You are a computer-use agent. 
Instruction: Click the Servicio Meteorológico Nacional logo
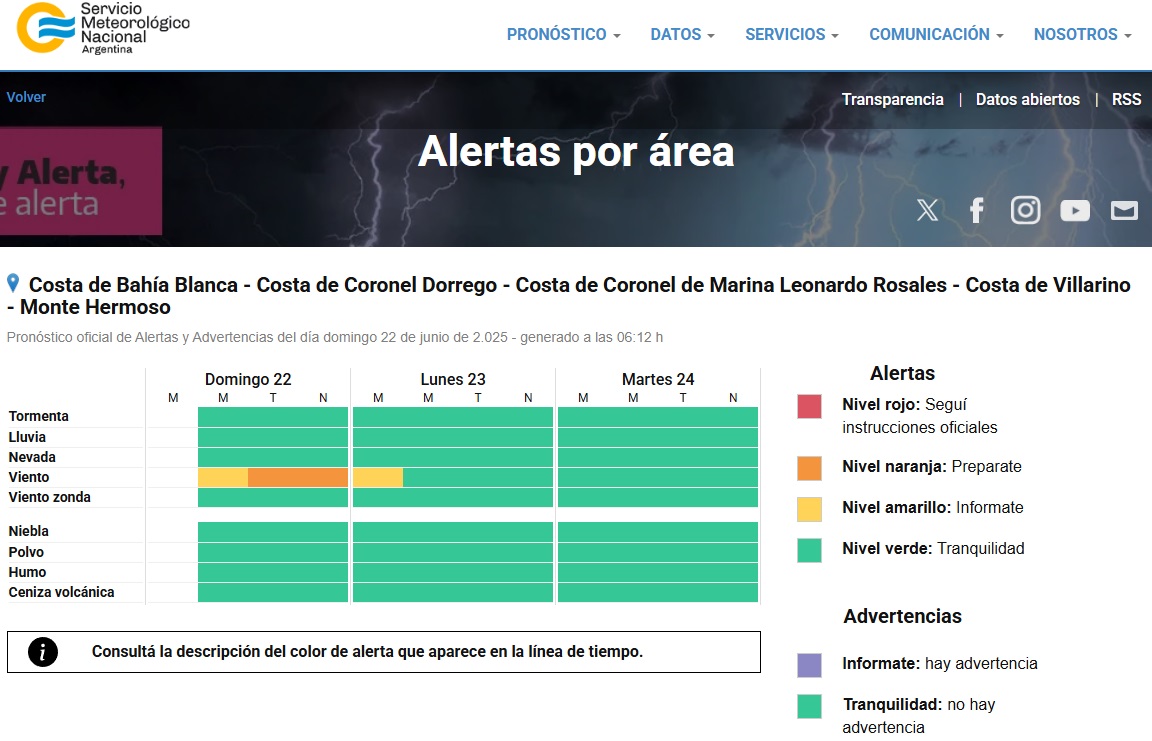click(103, 28)
